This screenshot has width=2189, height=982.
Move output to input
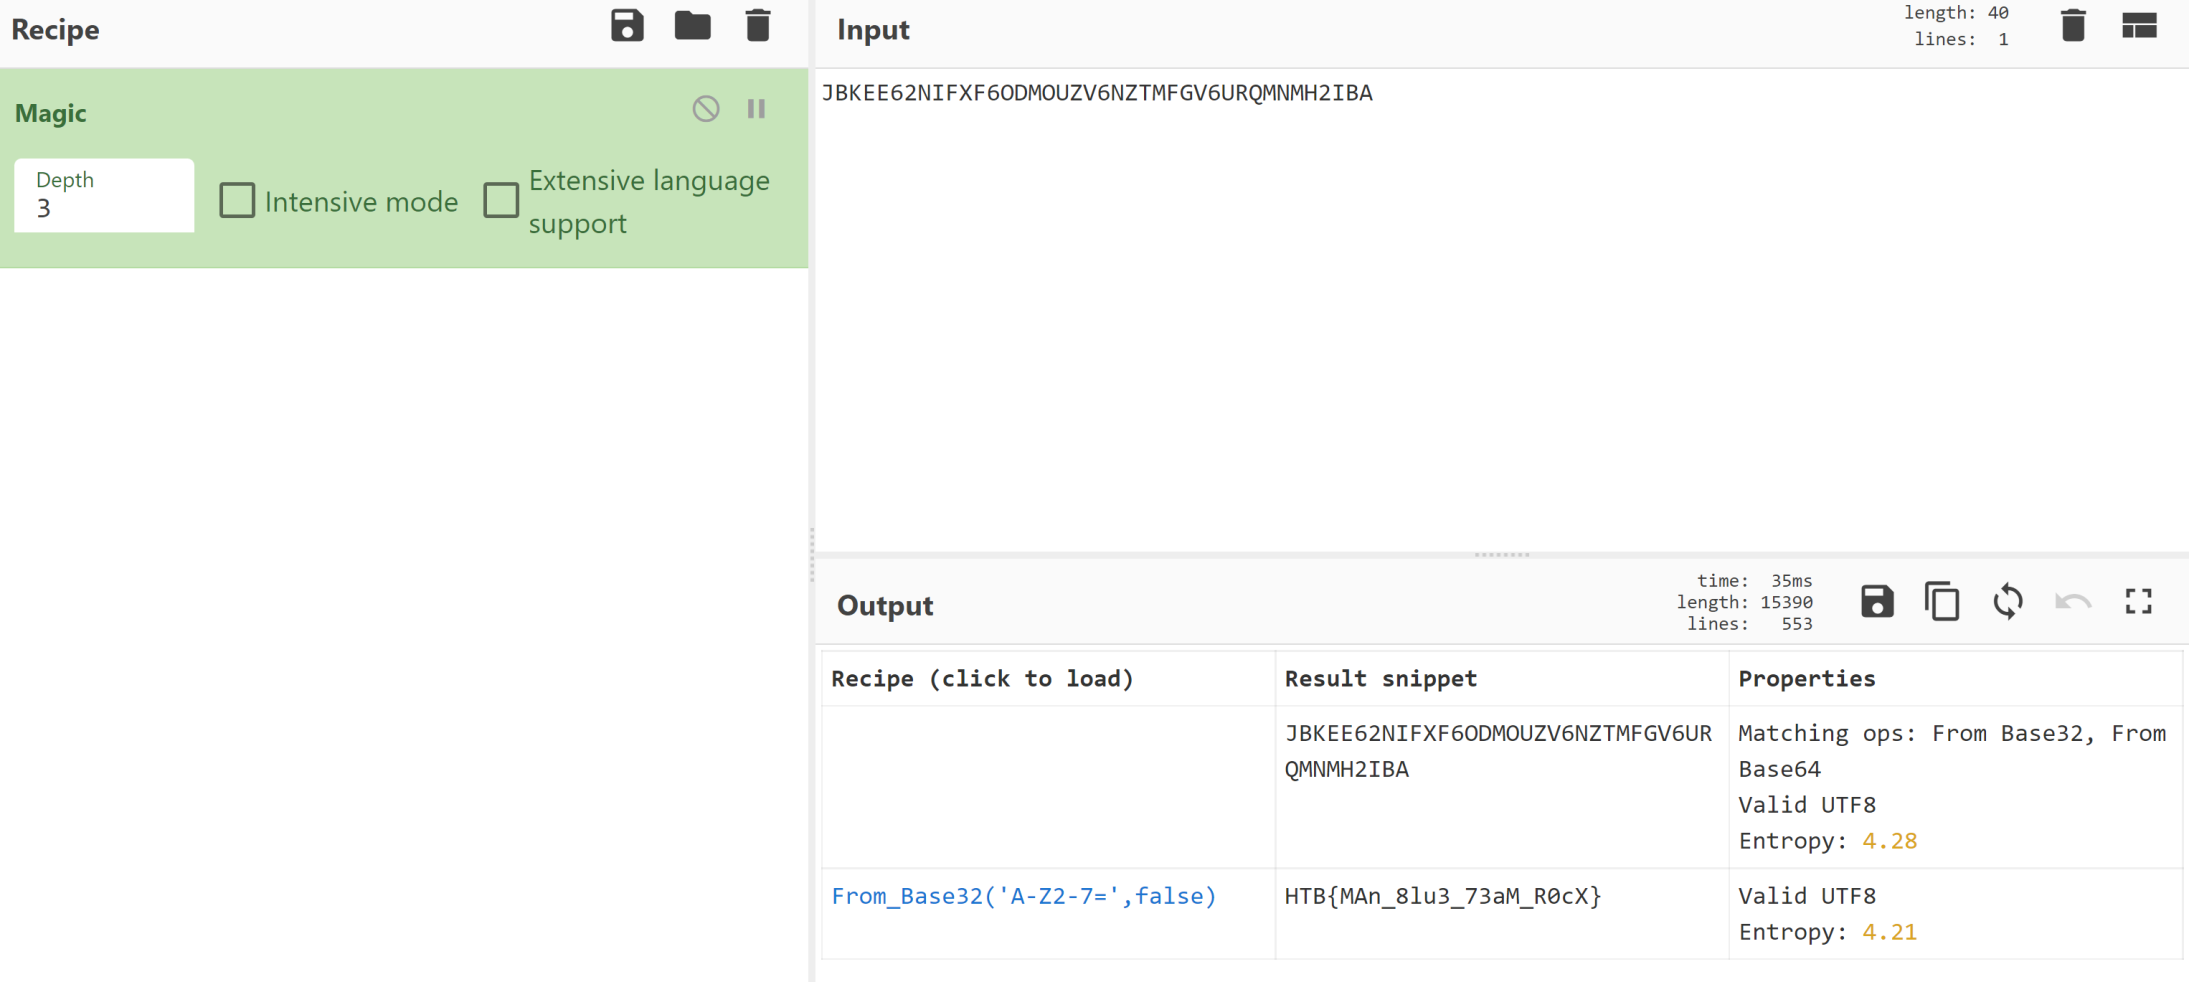[2008, 602]
